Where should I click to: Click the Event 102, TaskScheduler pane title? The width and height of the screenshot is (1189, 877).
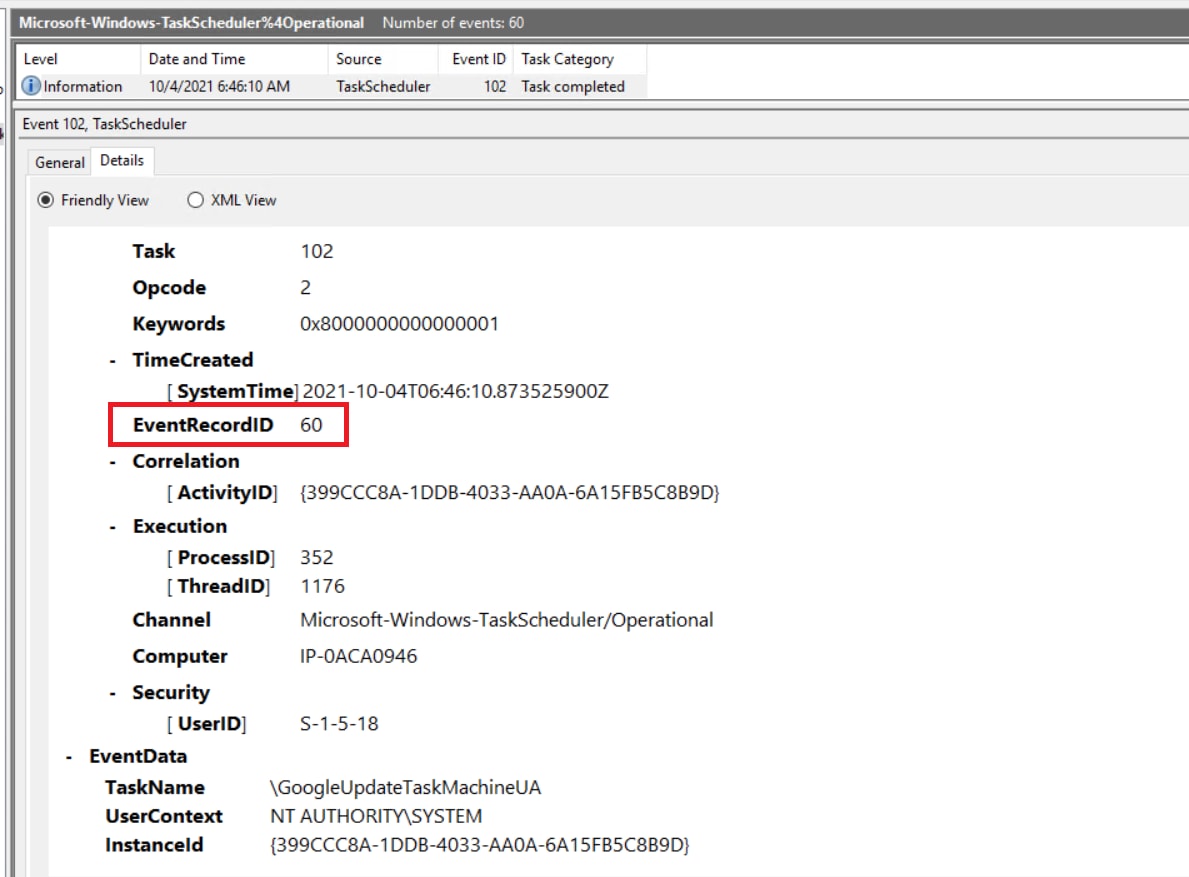click(105, 124)
